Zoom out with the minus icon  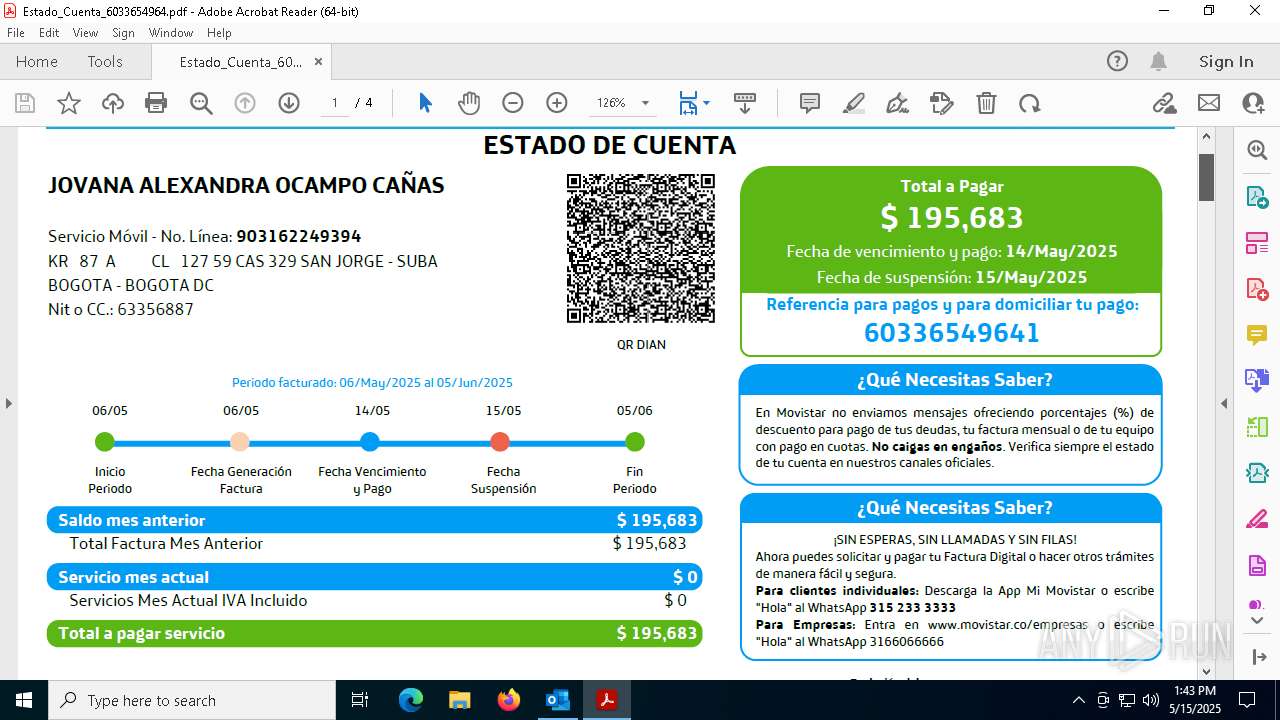click(x=513, y=103)
